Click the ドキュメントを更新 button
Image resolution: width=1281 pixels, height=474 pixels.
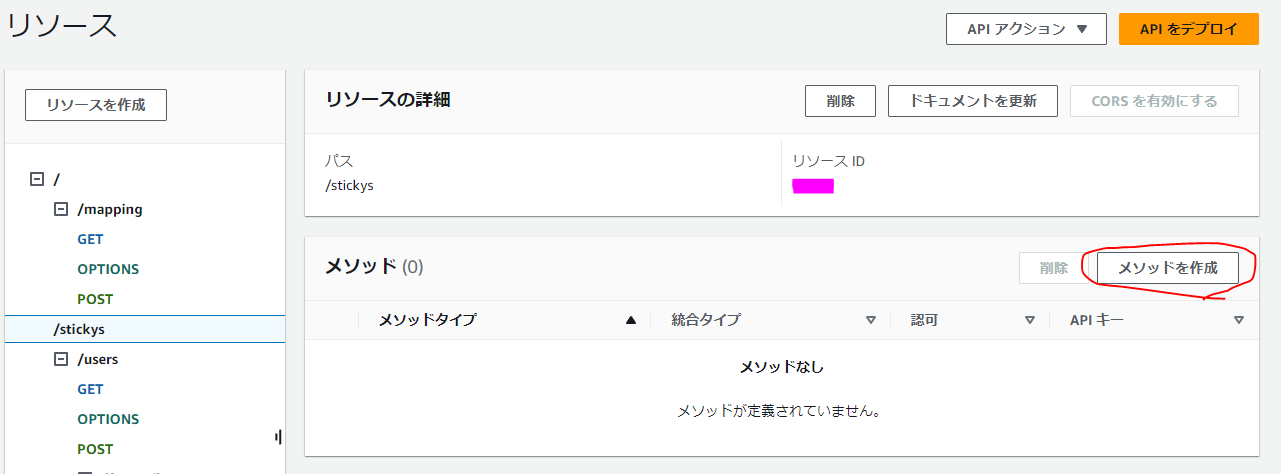point(972,101)
